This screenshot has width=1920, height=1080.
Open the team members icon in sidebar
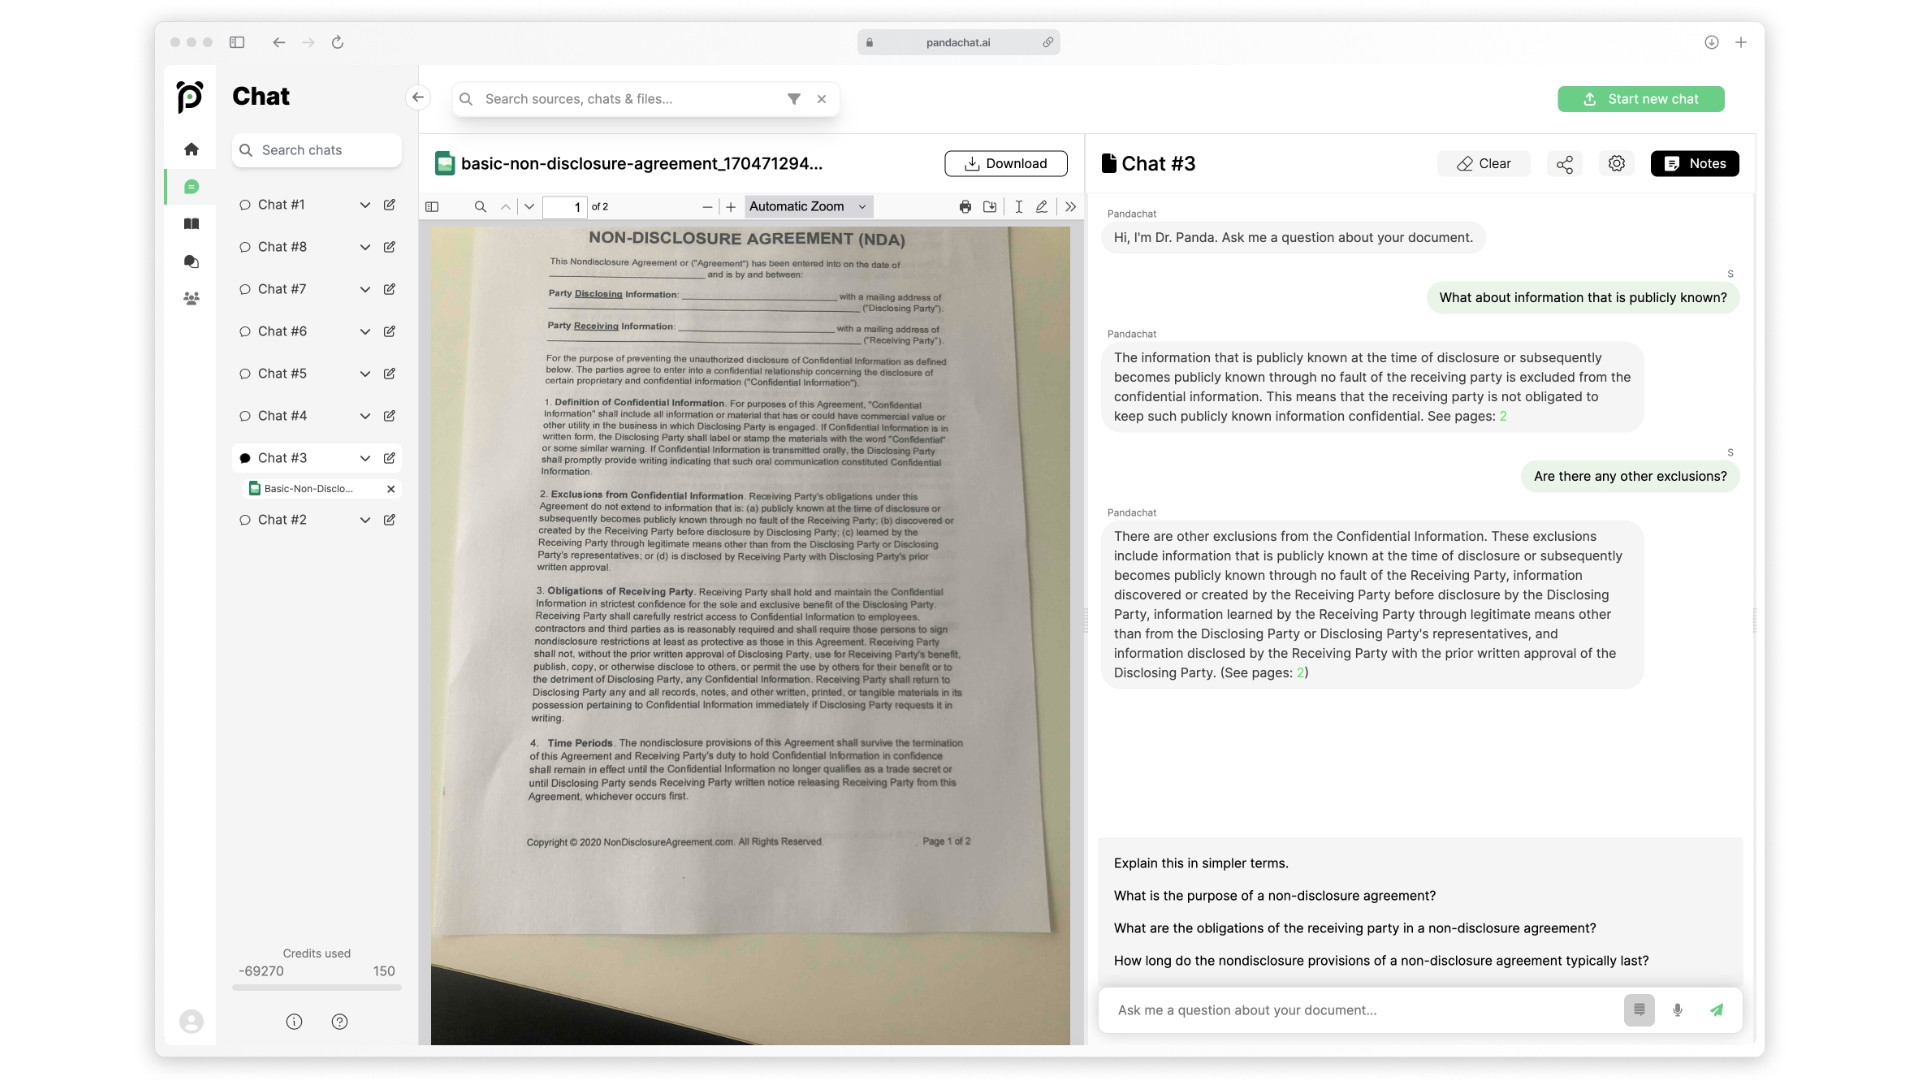click(x=191, y=299)
